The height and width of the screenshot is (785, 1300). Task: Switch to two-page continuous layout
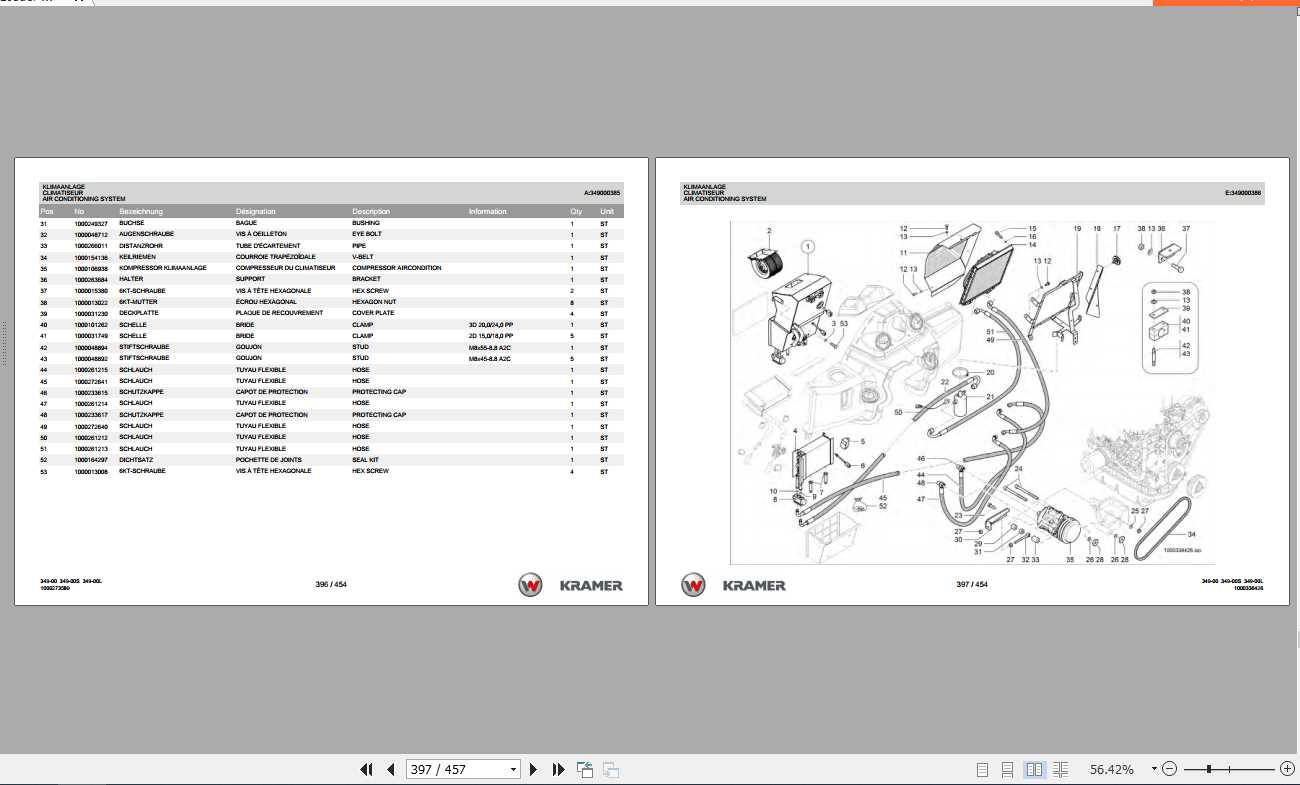tap(1061, 769)
